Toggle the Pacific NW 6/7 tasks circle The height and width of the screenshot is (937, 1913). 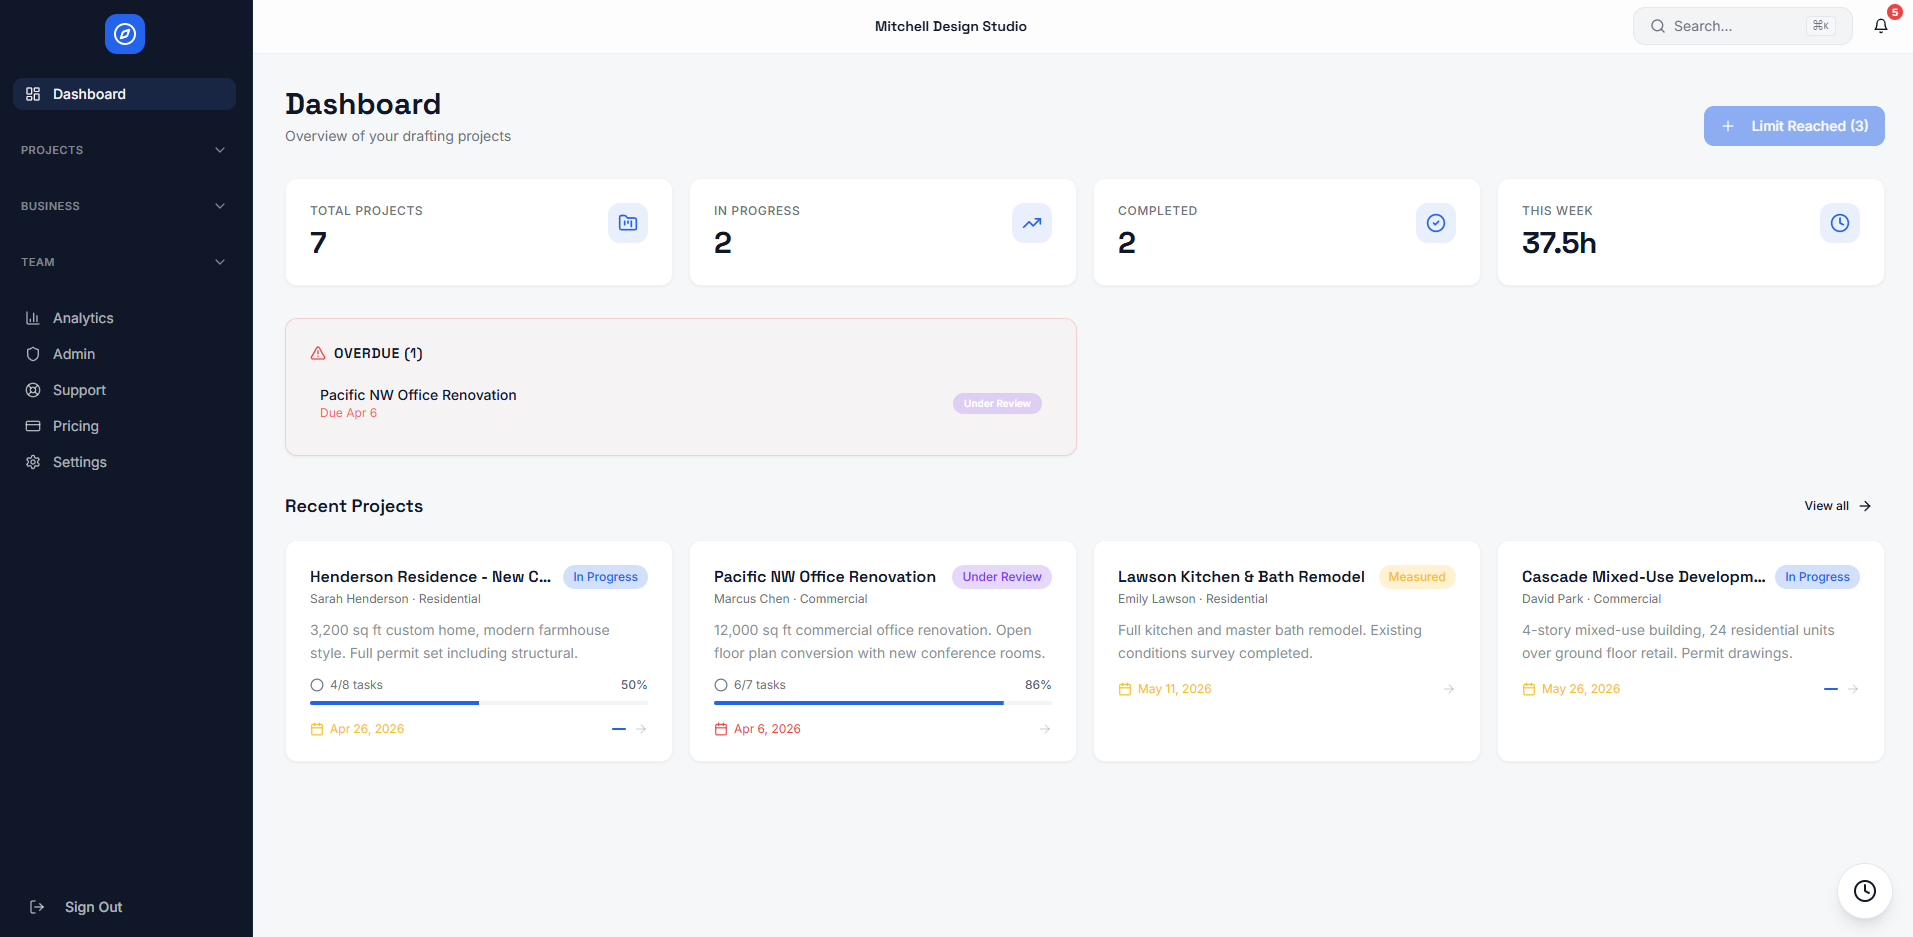[721, 685]
